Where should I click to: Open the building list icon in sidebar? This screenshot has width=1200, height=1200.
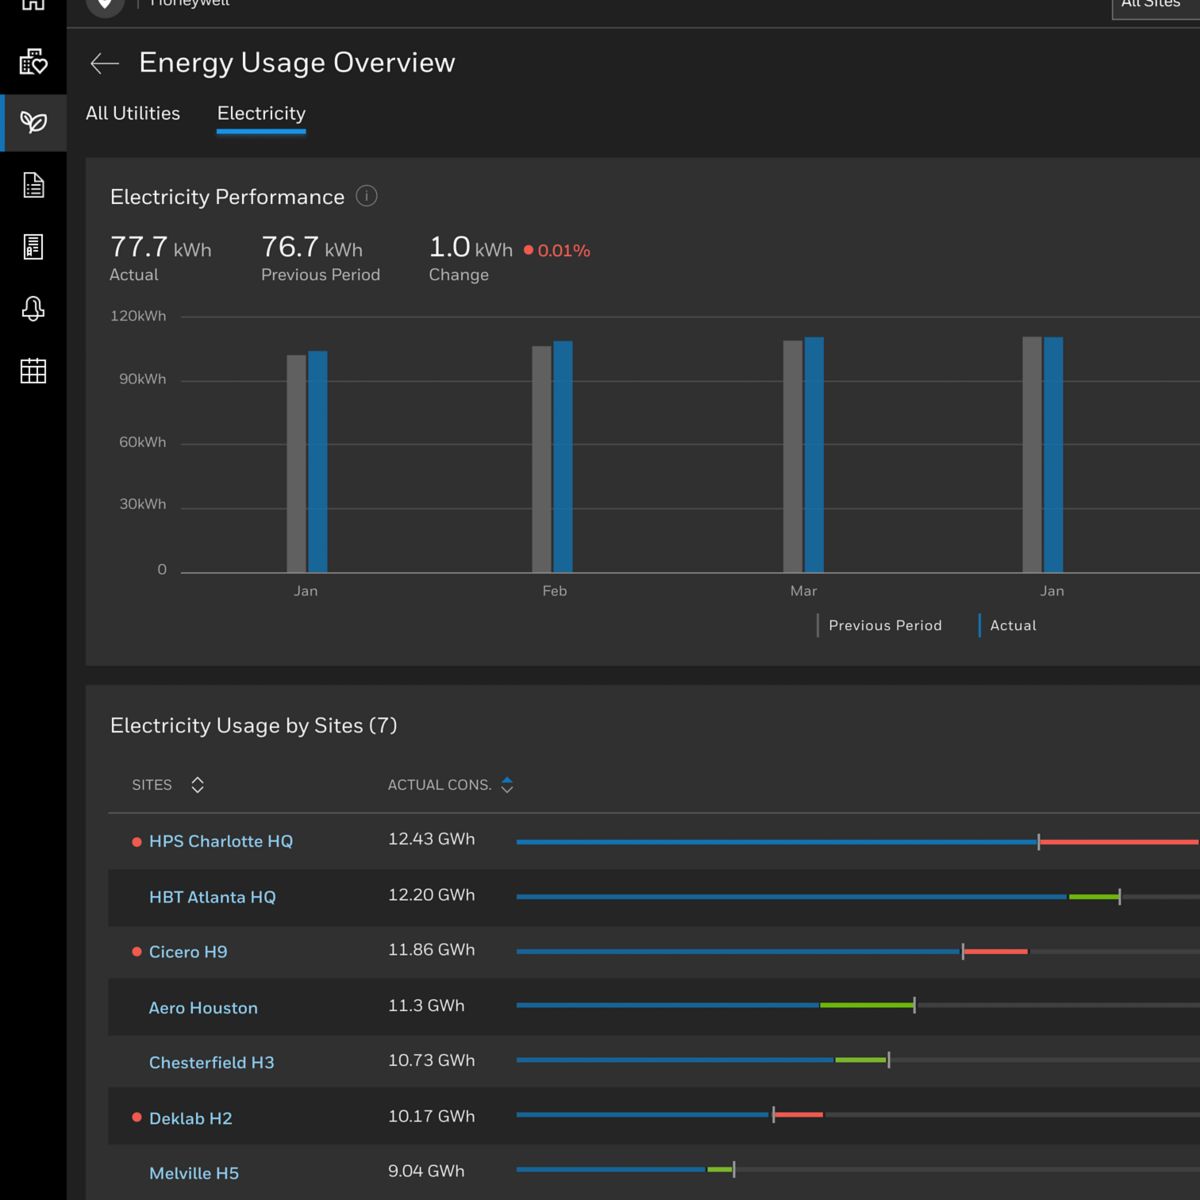pos(33,247)
